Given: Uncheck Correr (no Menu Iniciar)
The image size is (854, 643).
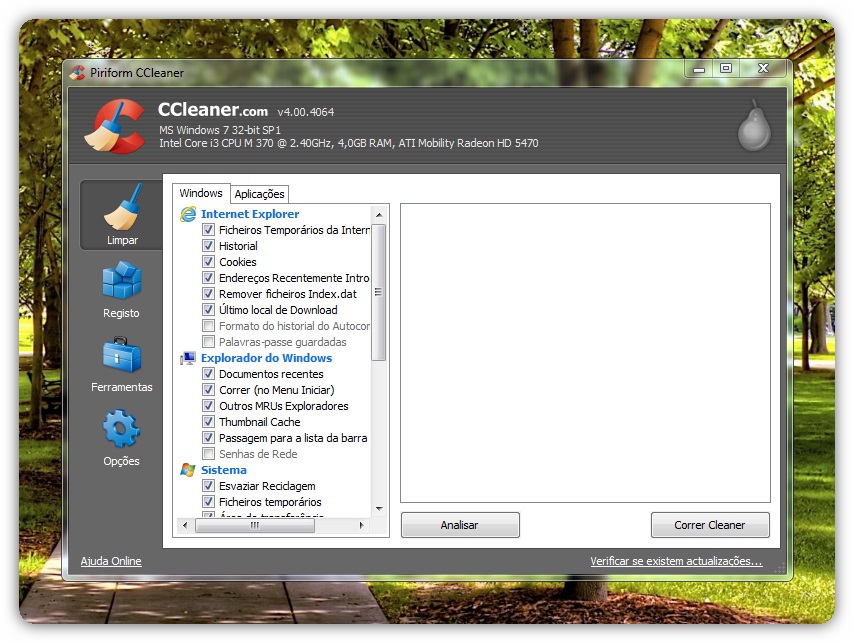Looking at the screenshot, I should coord(208,390).
